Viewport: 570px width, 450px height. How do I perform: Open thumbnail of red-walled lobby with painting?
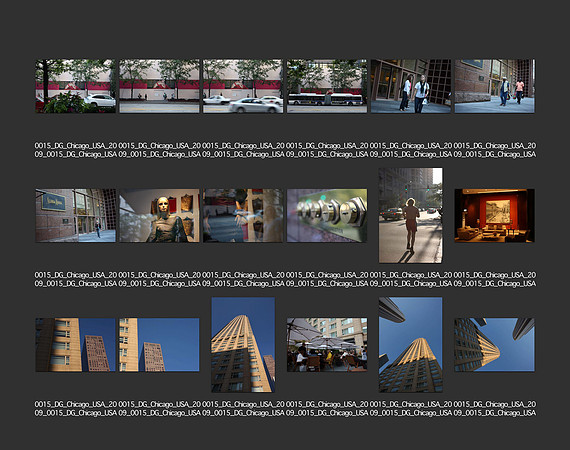(x=494, y=215)
